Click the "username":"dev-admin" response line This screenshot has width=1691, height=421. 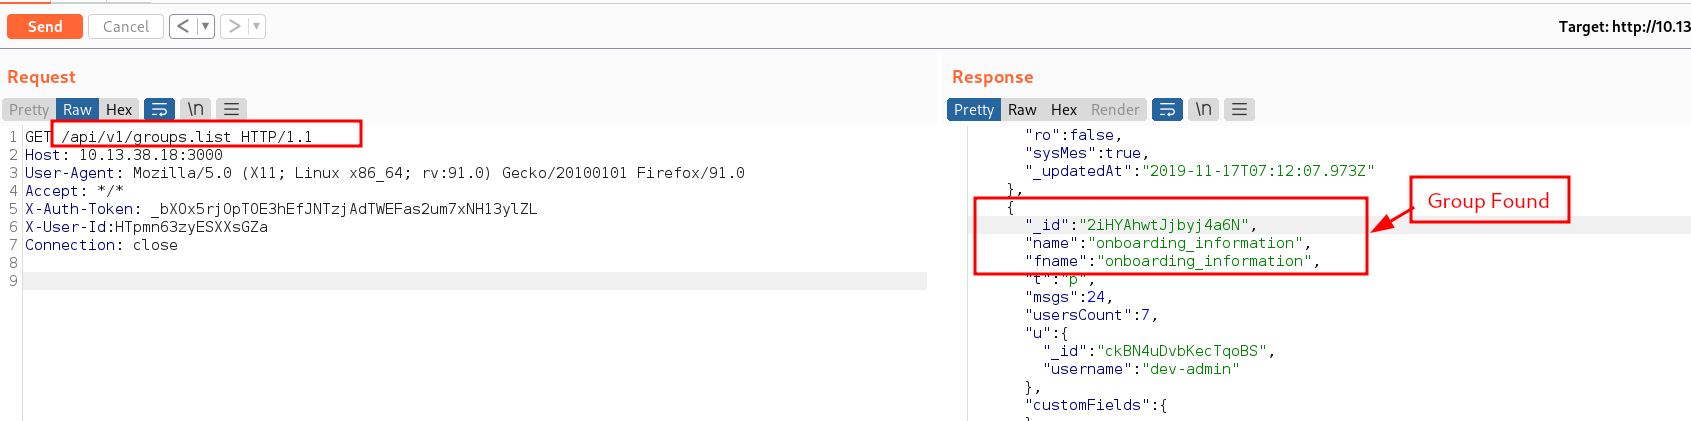(x=1141, y=369)
